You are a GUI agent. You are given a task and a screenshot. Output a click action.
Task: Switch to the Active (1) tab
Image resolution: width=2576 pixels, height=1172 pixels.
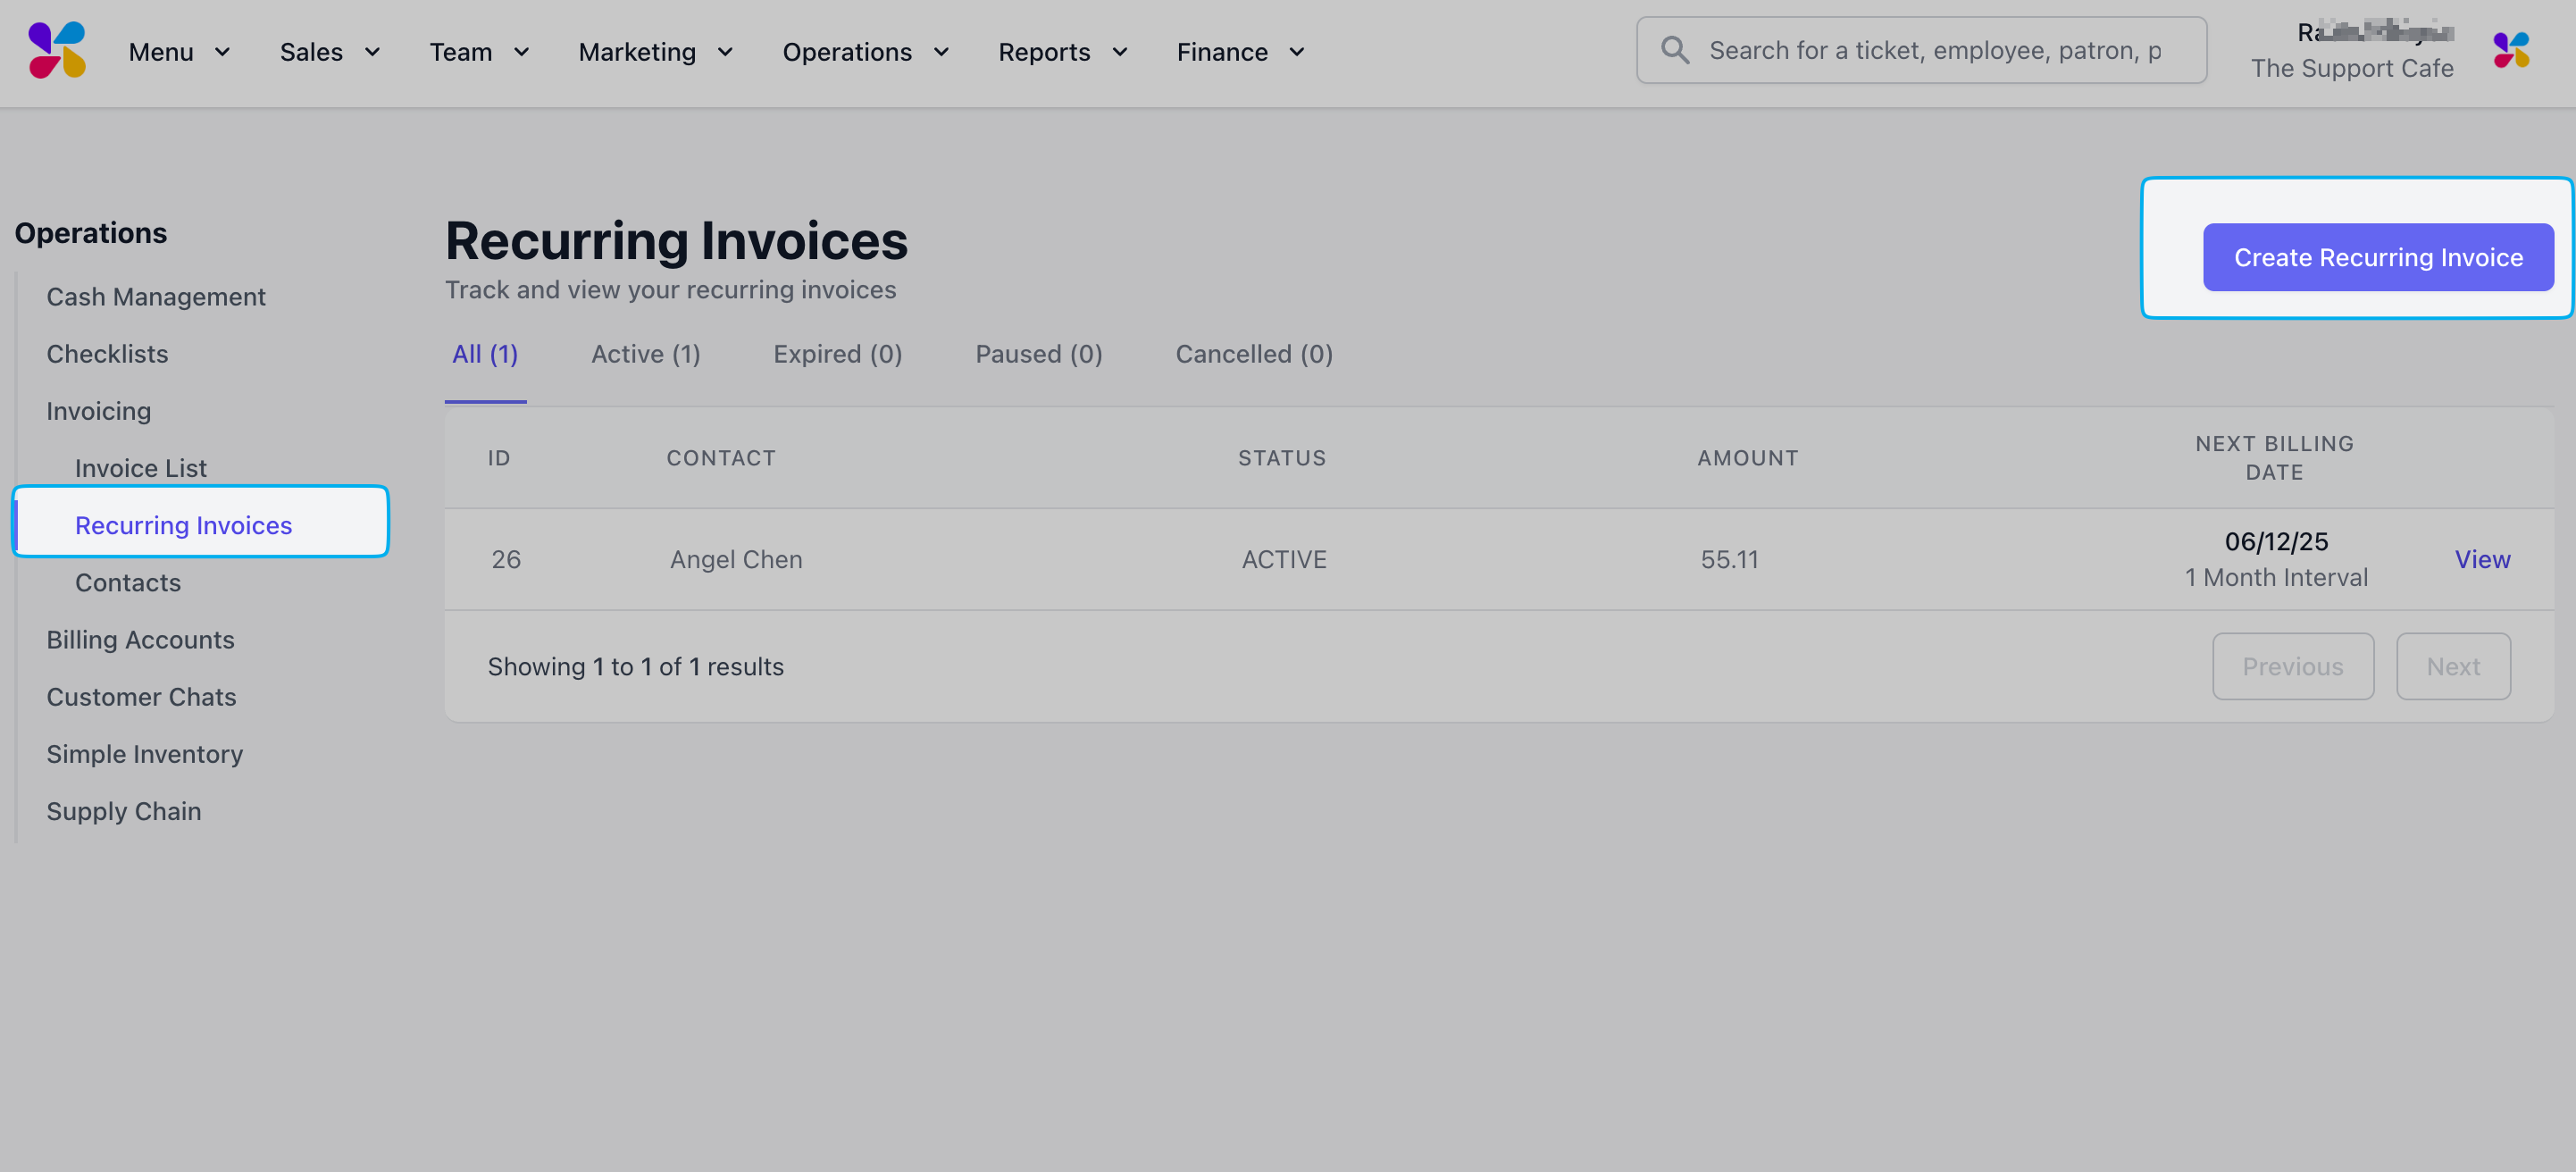(x=645, y=354)
